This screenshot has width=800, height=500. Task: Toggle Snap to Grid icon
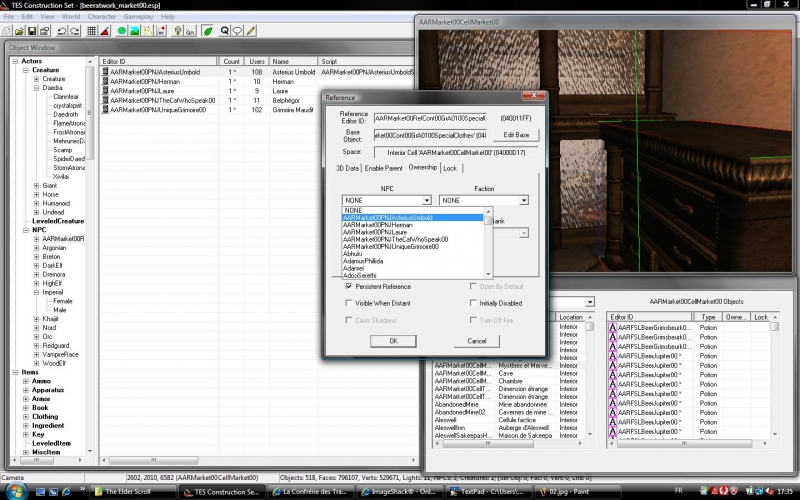[x=91, y=31]
